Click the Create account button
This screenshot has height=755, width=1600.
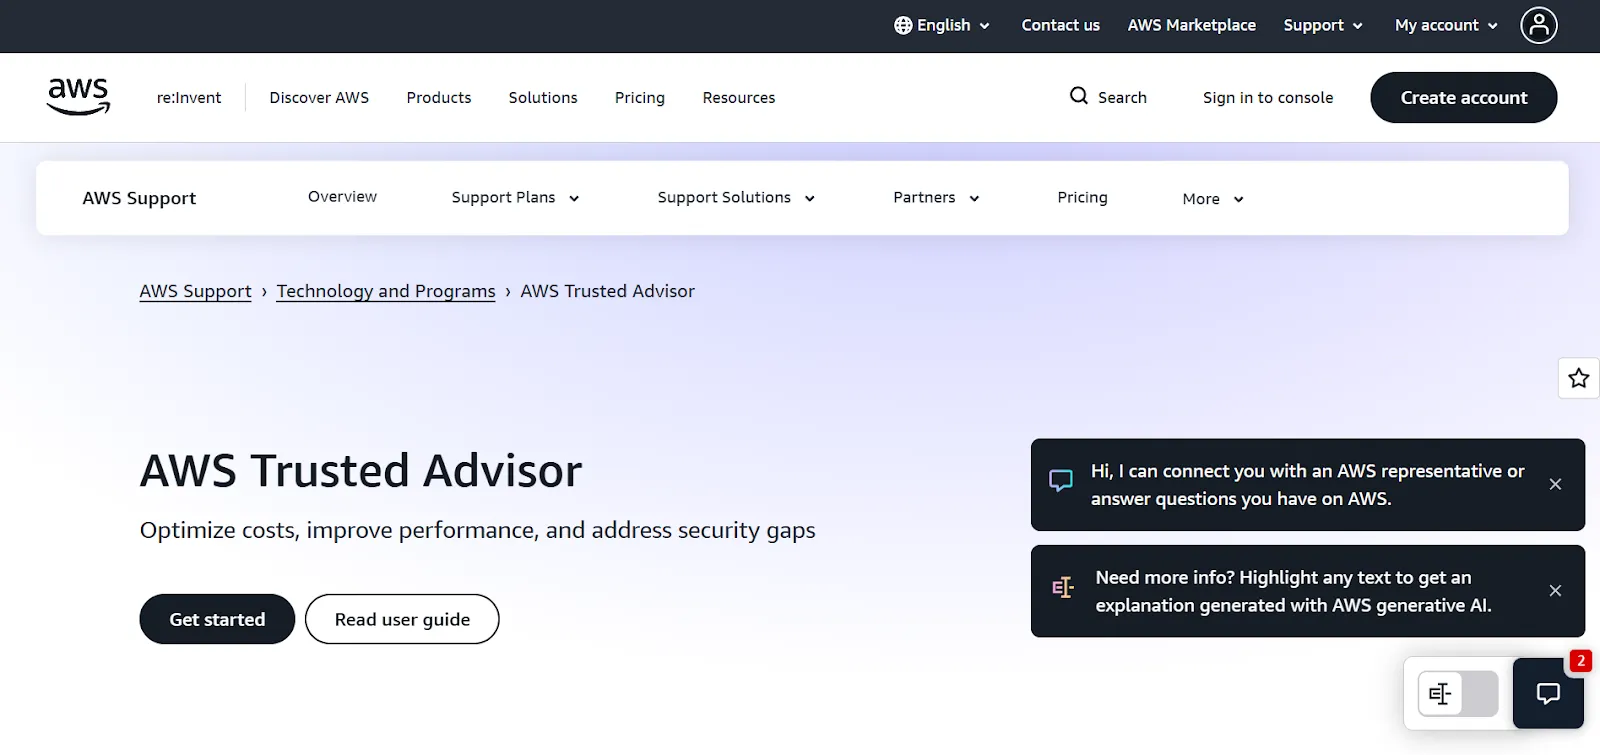click(x=1464, y=97)
